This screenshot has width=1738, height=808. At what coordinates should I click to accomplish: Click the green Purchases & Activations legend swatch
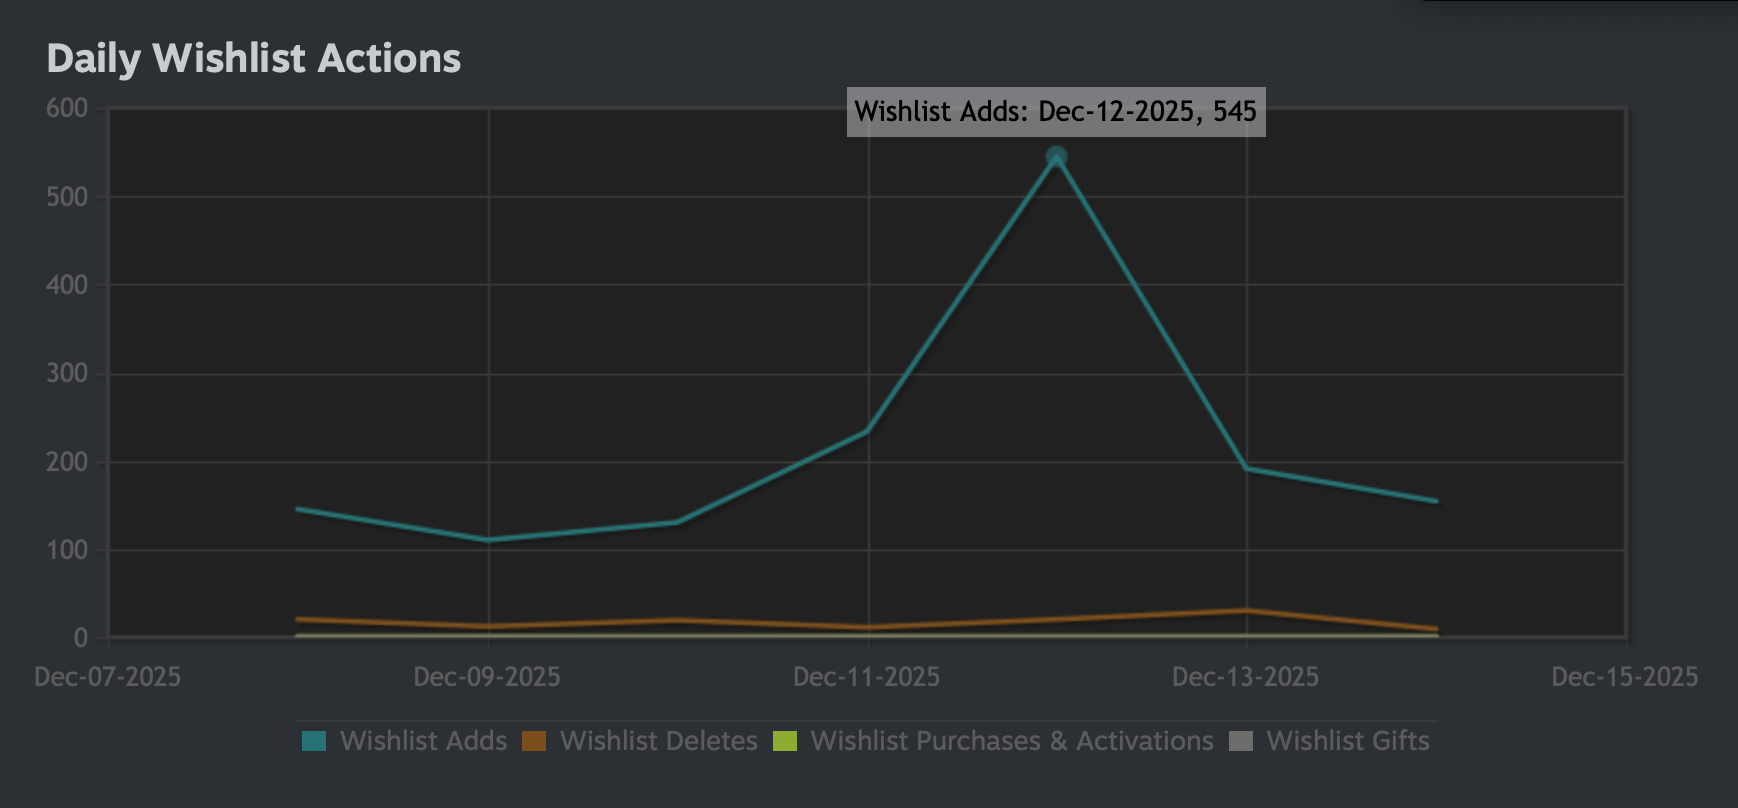[785, 741]
